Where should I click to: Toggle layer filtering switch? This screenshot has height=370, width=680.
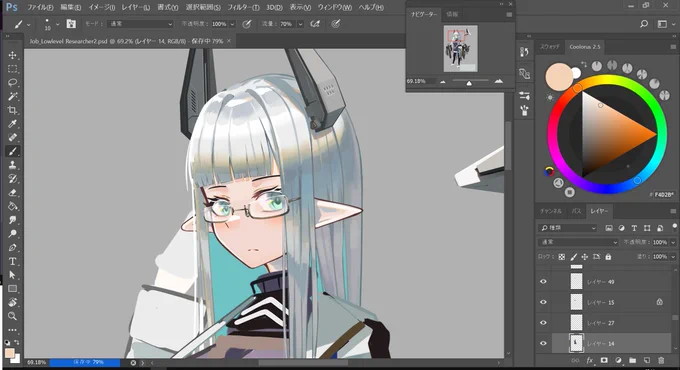(674, 227)
